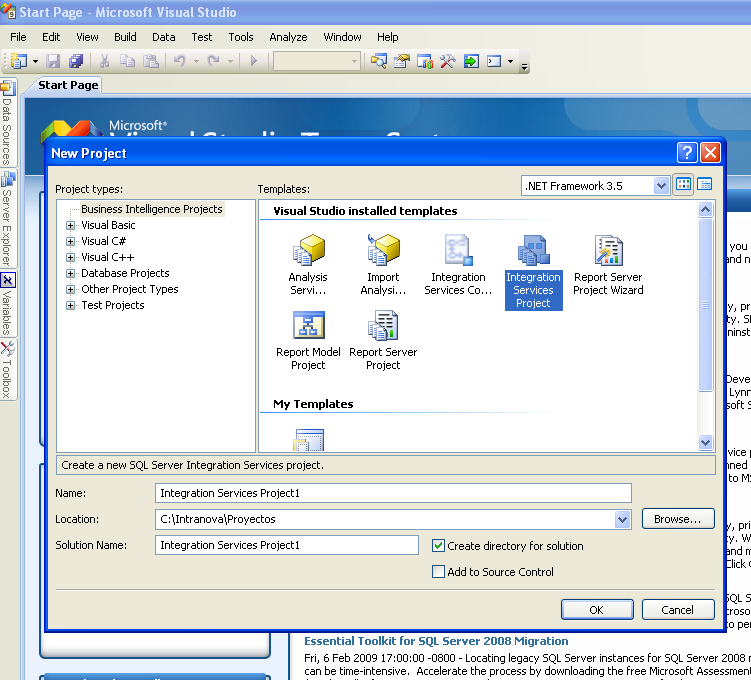
Task: Open the Tools menu
Action: pos(241,37)
